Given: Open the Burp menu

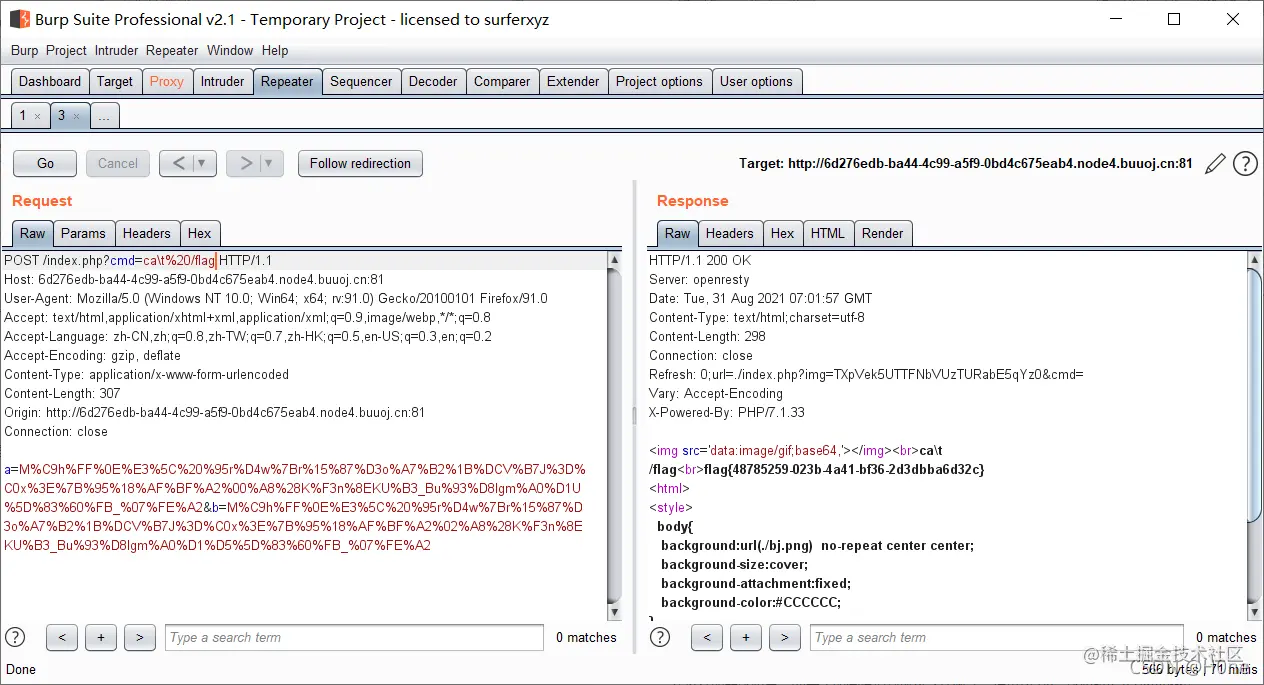Looking at the screenshot, I should (25, 50).
